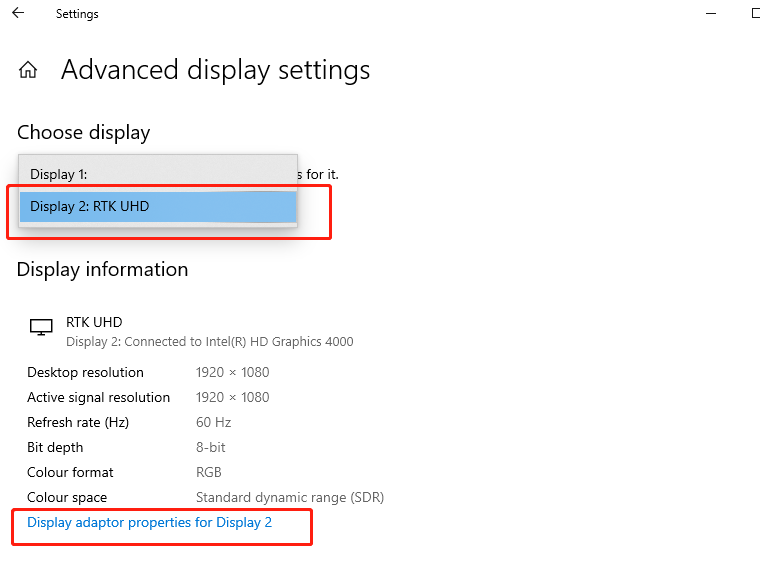760x562 pixels.
Task: Click the Display information heading
Action: click(102, 270)
